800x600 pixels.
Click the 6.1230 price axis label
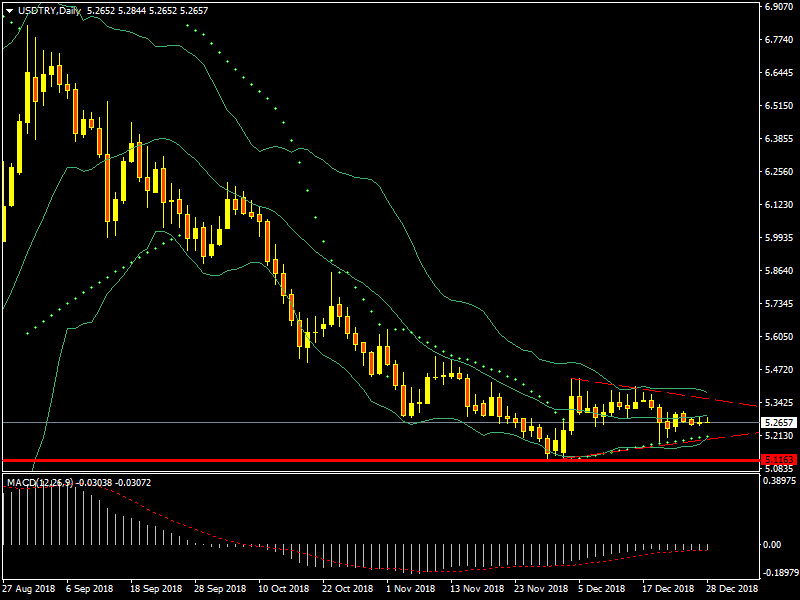tap(778, 205)
